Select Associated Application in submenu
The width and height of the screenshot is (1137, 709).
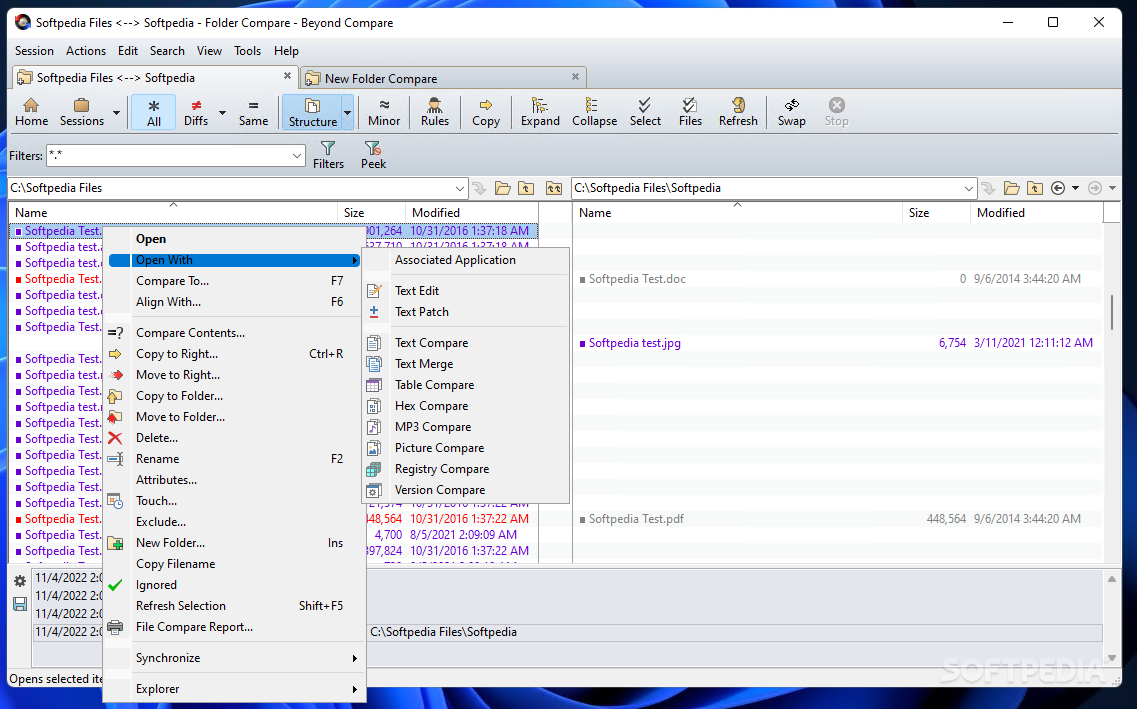pos(466,260)
